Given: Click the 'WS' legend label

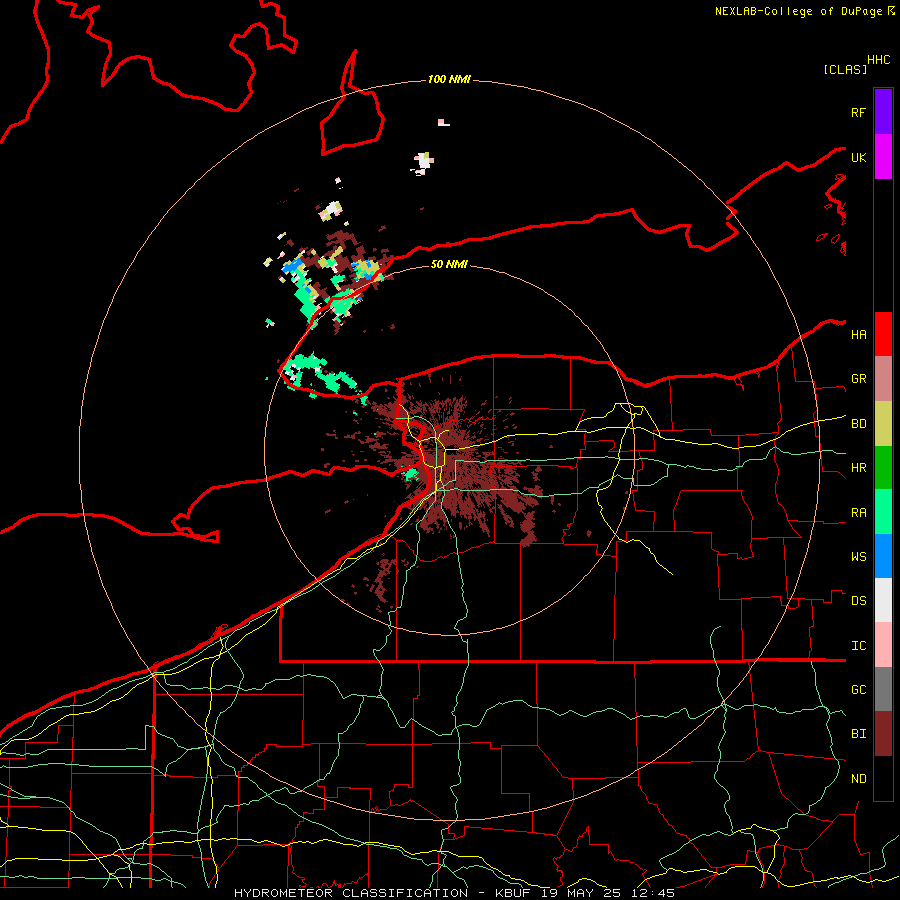Looking at the screenshot, I should click(x=858, y=557).
